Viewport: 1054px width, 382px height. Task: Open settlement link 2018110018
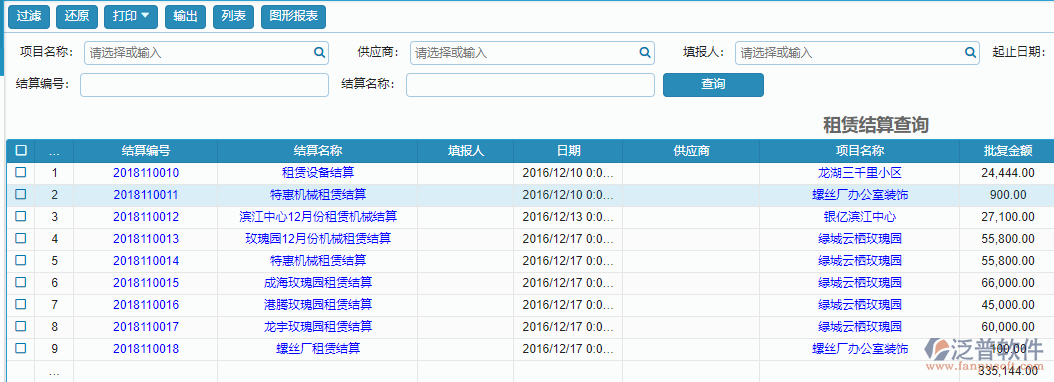point(146,348)
